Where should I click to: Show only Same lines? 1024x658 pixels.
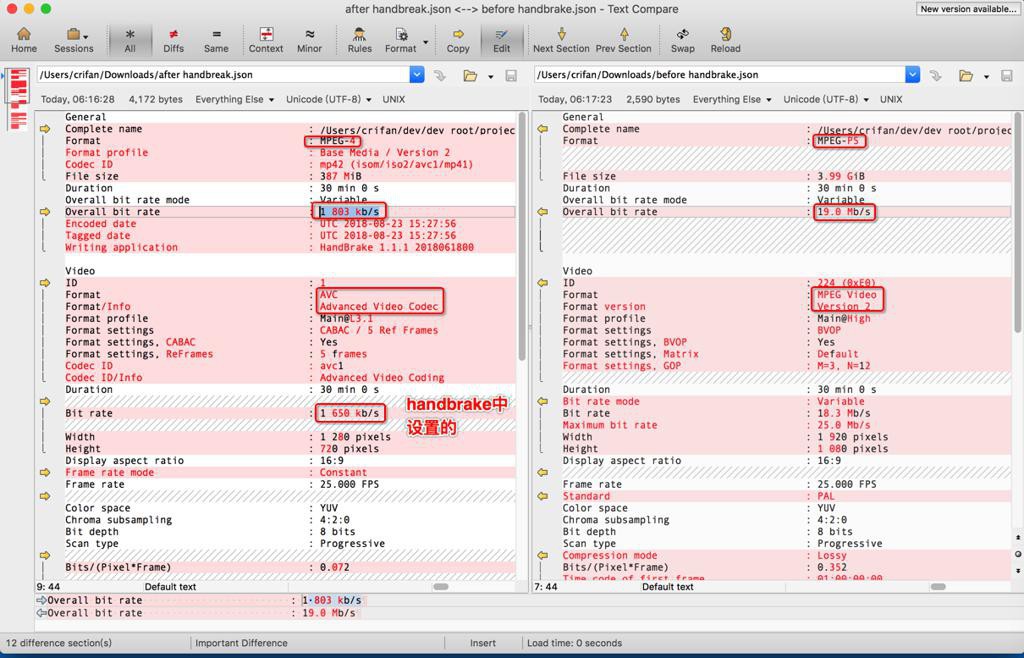pyautogui.click(x=216, y=40)
